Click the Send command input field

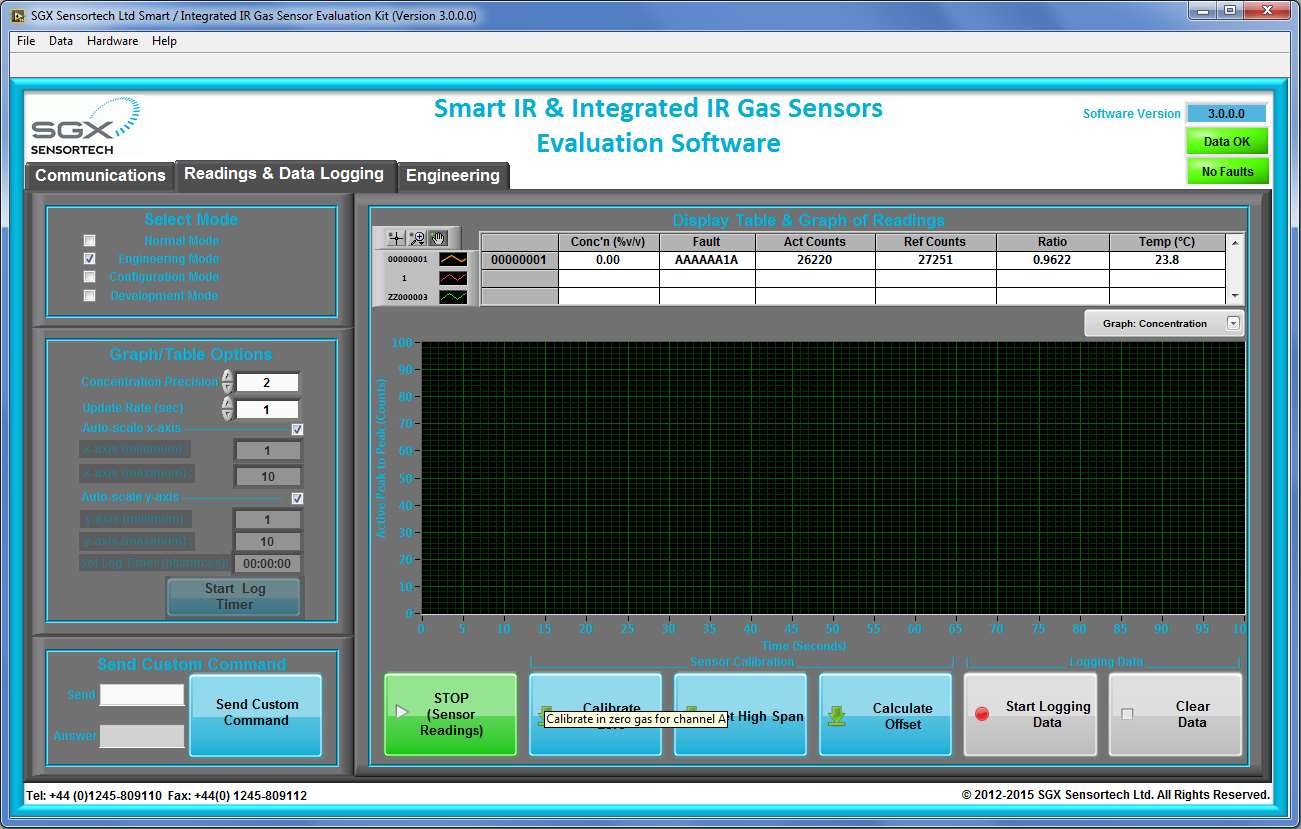tap(142, 695)
